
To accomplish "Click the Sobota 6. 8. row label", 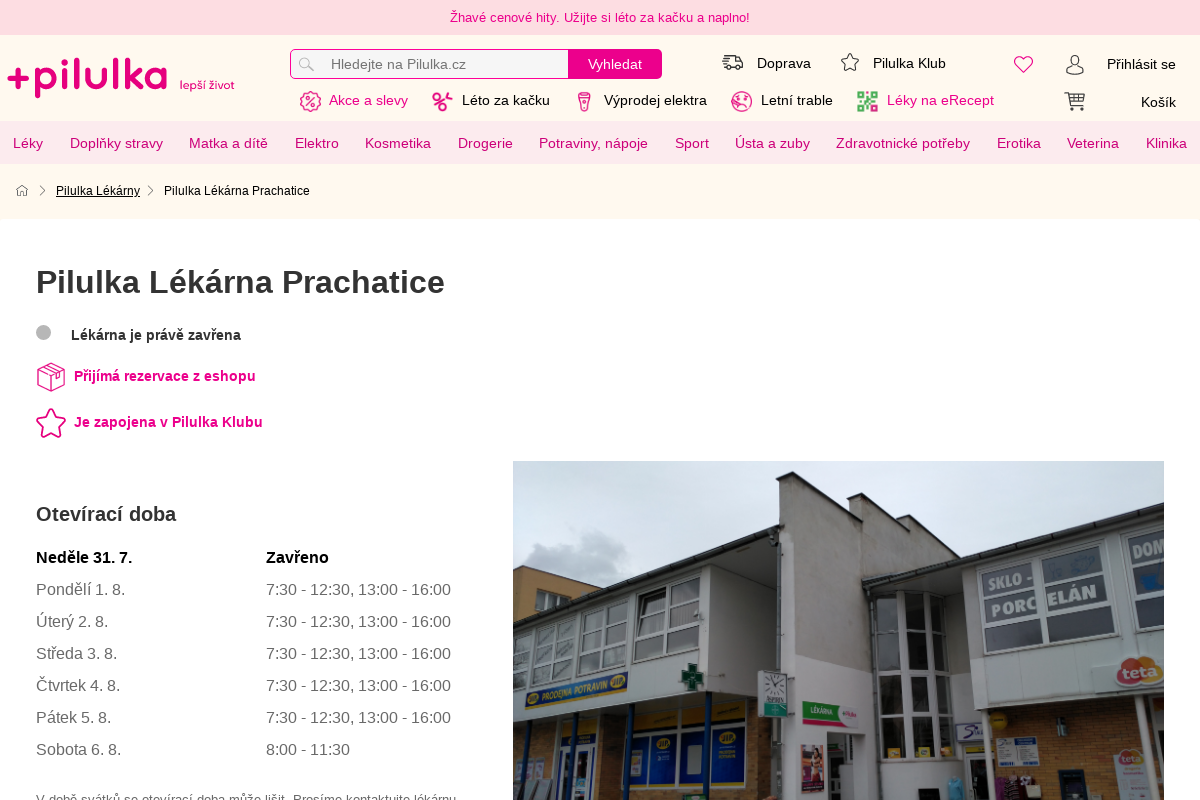I will point(78,749).
